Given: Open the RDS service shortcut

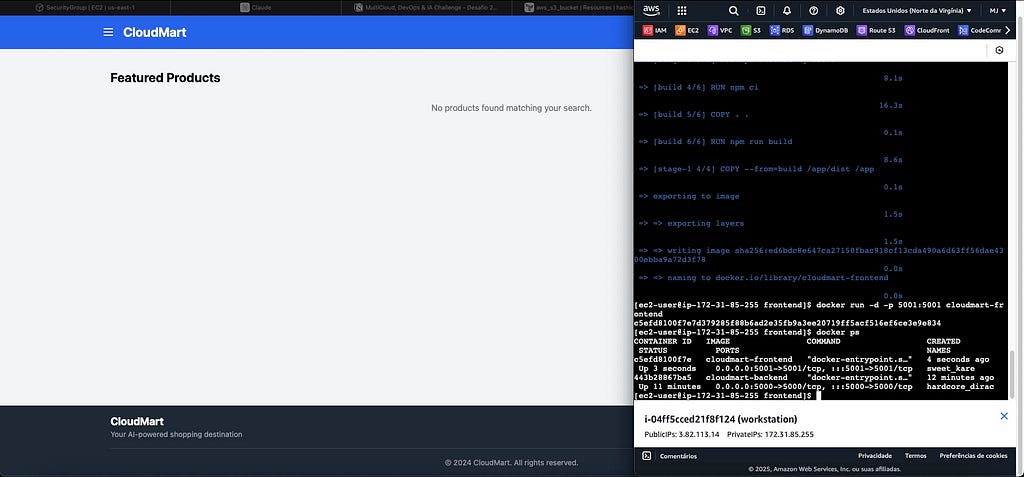Looking at the screenshot, I should [x=782, y=30].
